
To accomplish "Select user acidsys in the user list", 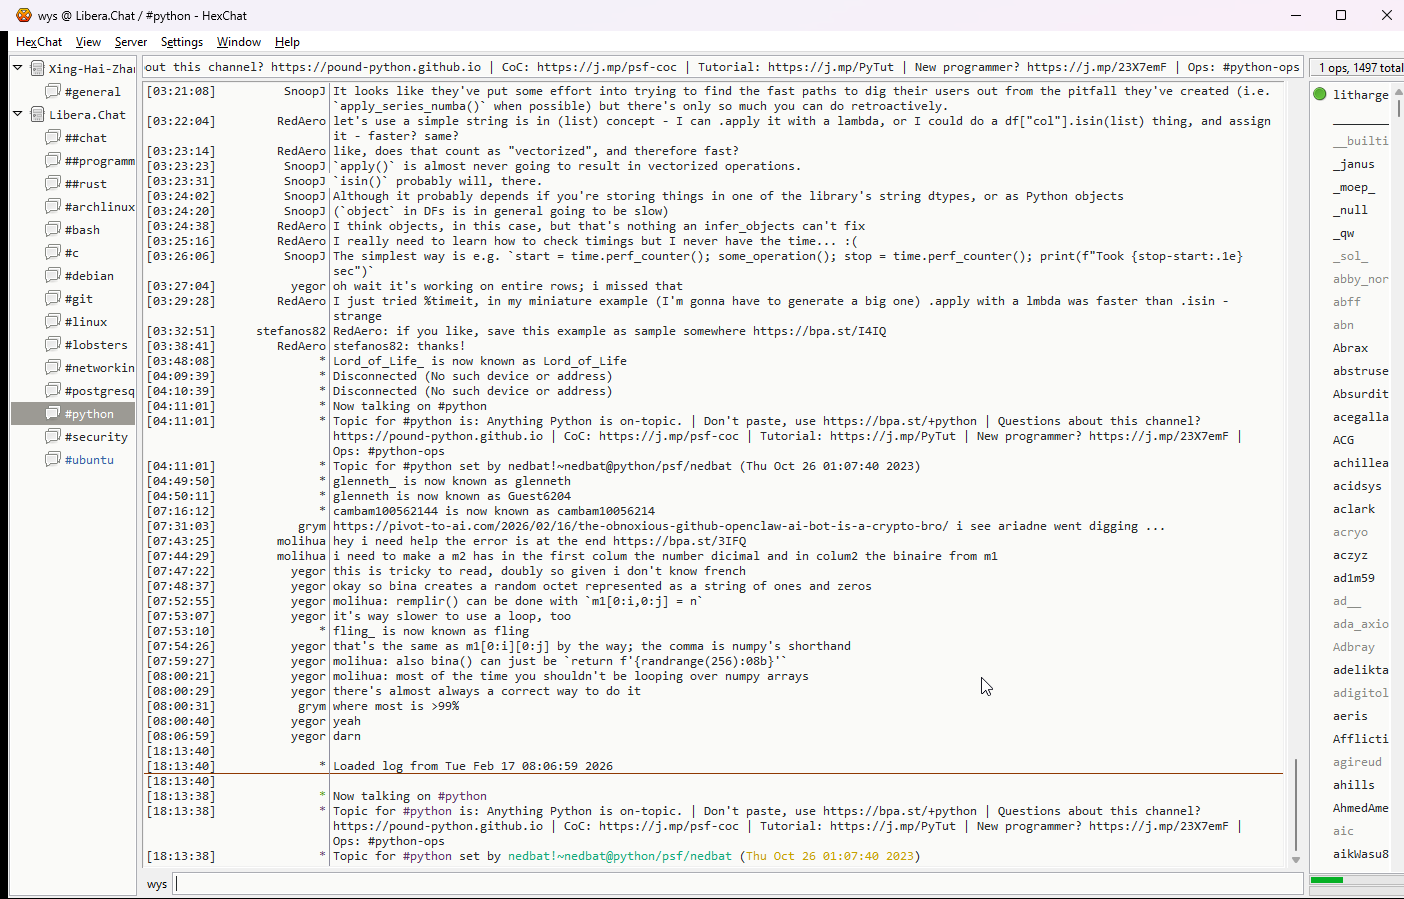I will 1357,486.
